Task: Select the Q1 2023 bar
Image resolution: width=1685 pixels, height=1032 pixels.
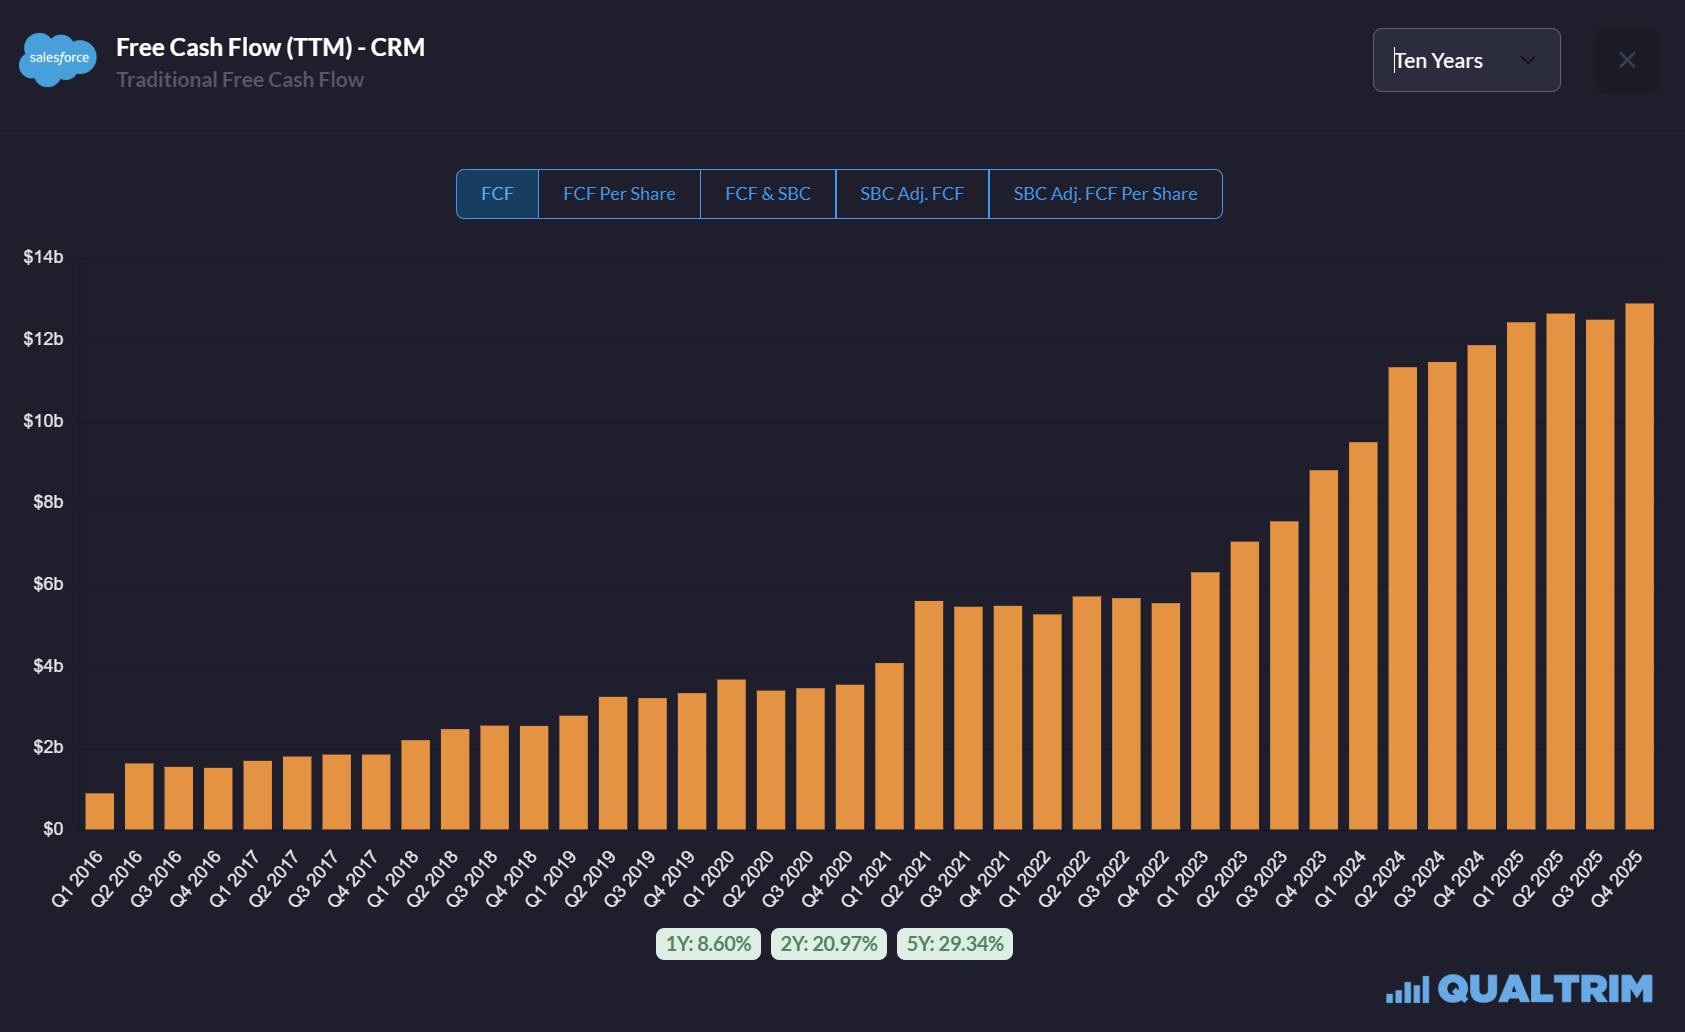Action: pyautogui.click(x=1206, y=701)
